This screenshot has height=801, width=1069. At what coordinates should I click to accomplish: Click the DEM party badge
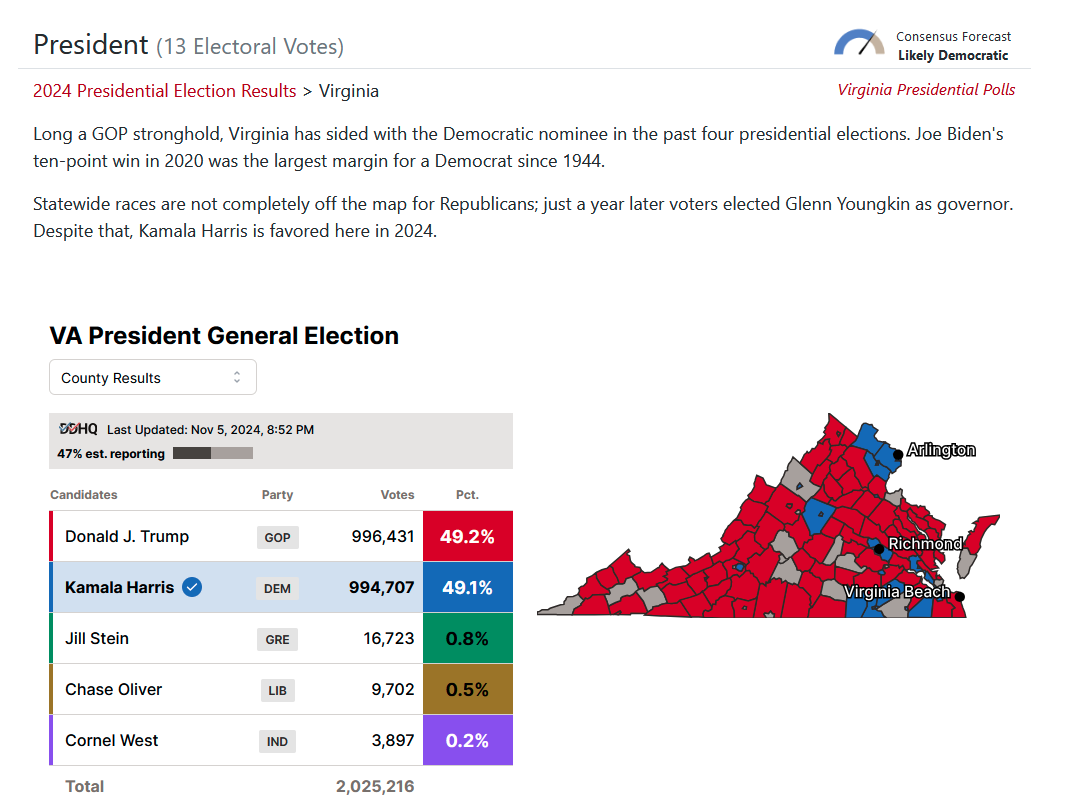tap(277, 588)
